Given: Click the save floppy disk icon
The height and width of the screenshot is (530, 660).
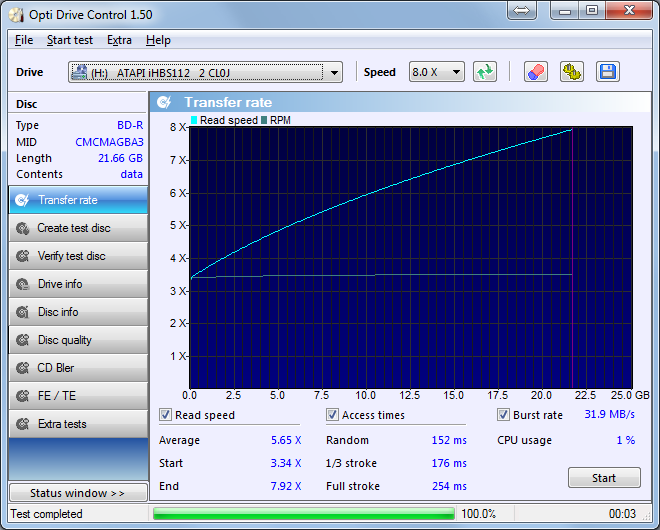Looking at the screenshot, I should click(608, 72).
